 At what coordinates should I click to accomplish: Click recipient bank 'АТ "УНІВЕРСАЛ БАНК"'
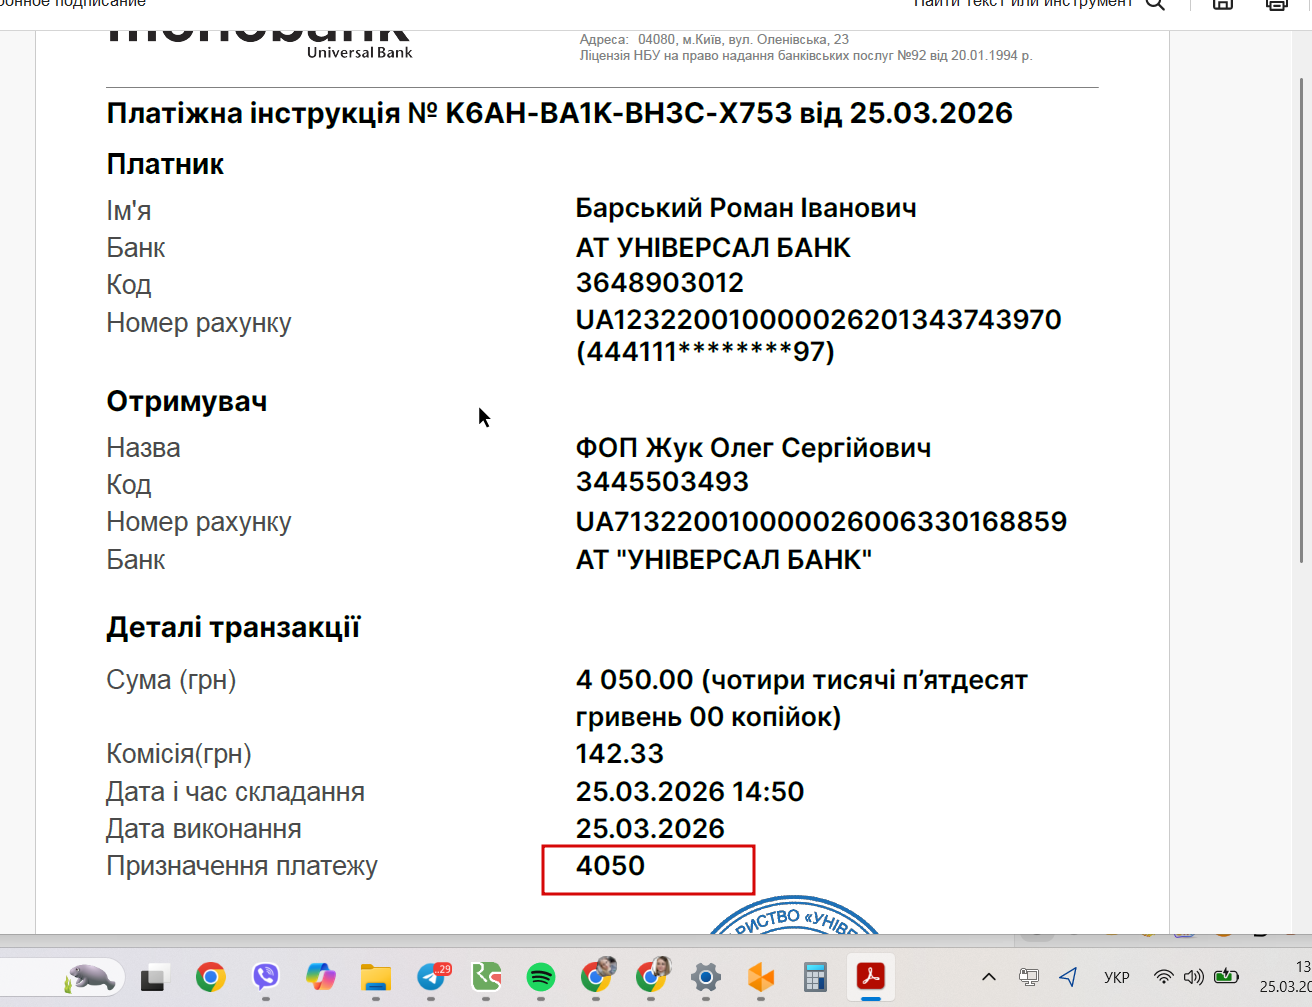pos(724,560)
